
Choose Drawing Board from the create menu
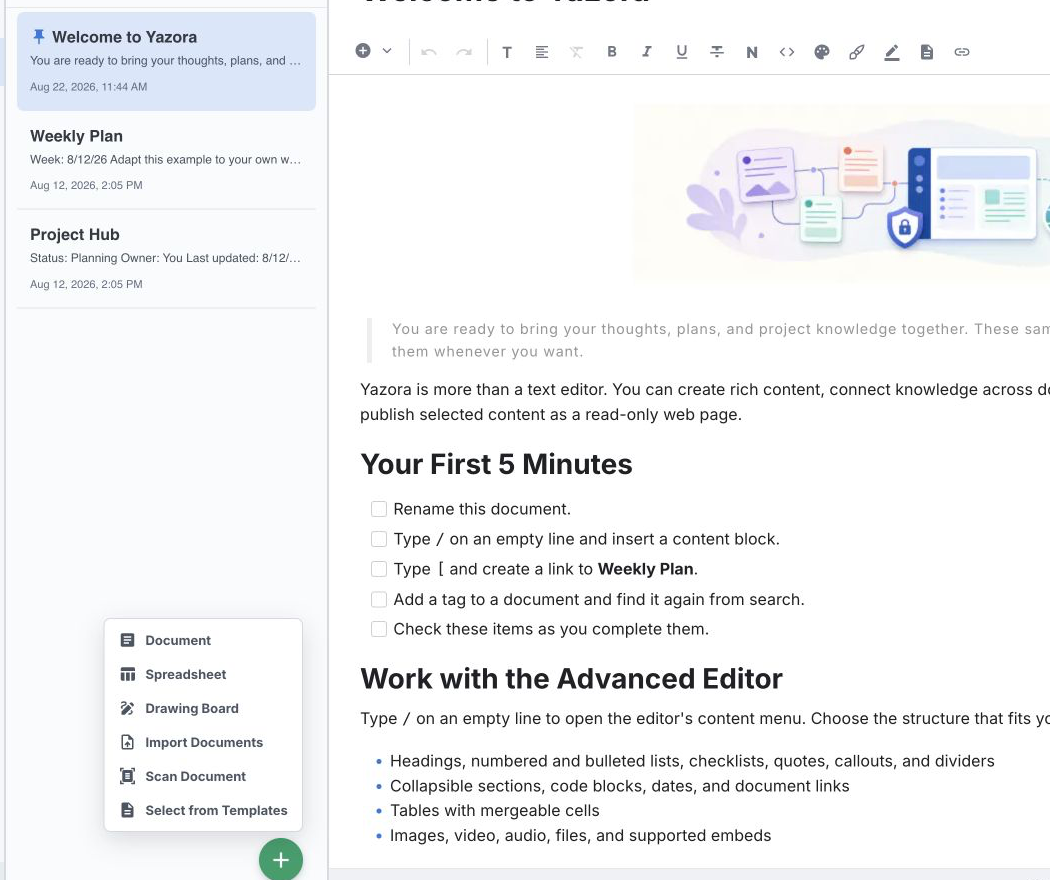pyautogui.click(x=203, y=709)
